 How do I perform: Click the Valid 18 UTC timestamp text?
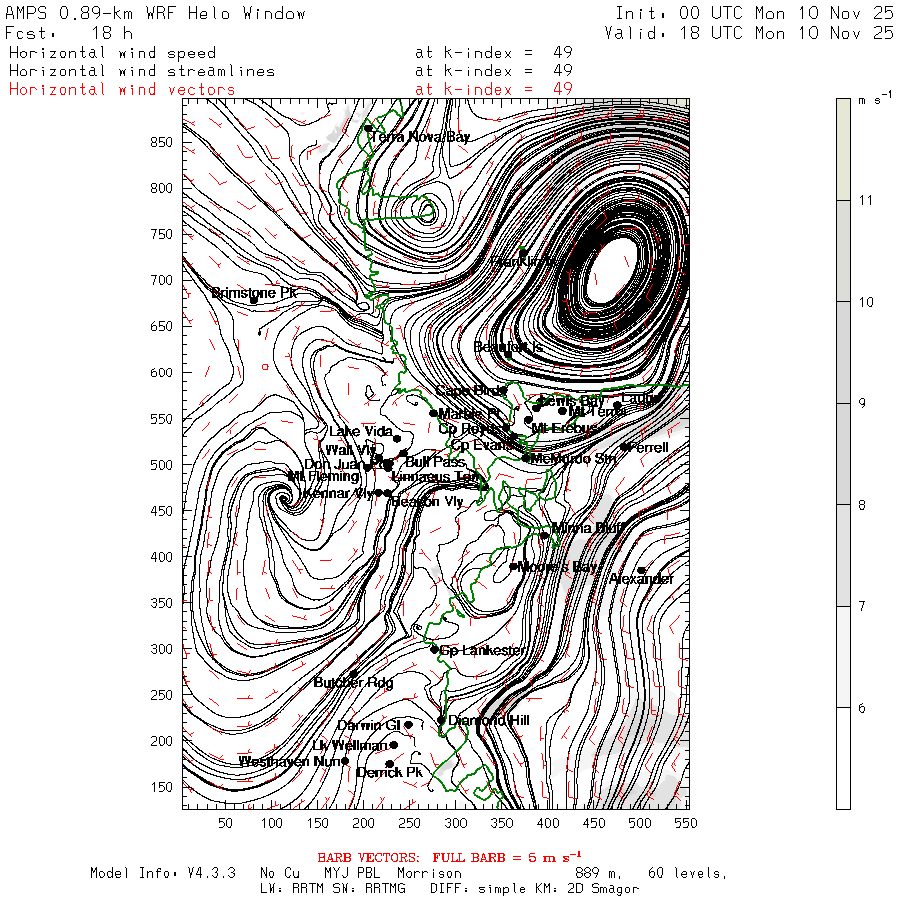click(749, 33)
